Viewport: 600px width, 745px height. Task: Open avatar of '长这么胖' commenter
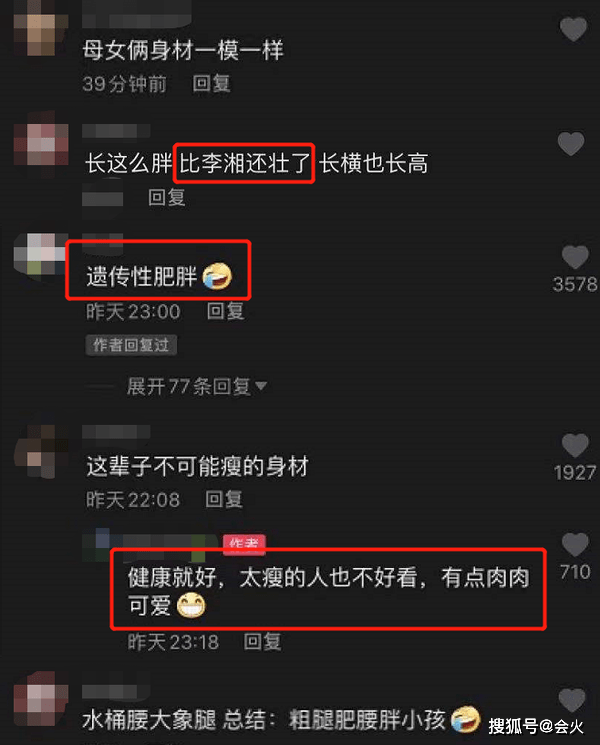41,144
